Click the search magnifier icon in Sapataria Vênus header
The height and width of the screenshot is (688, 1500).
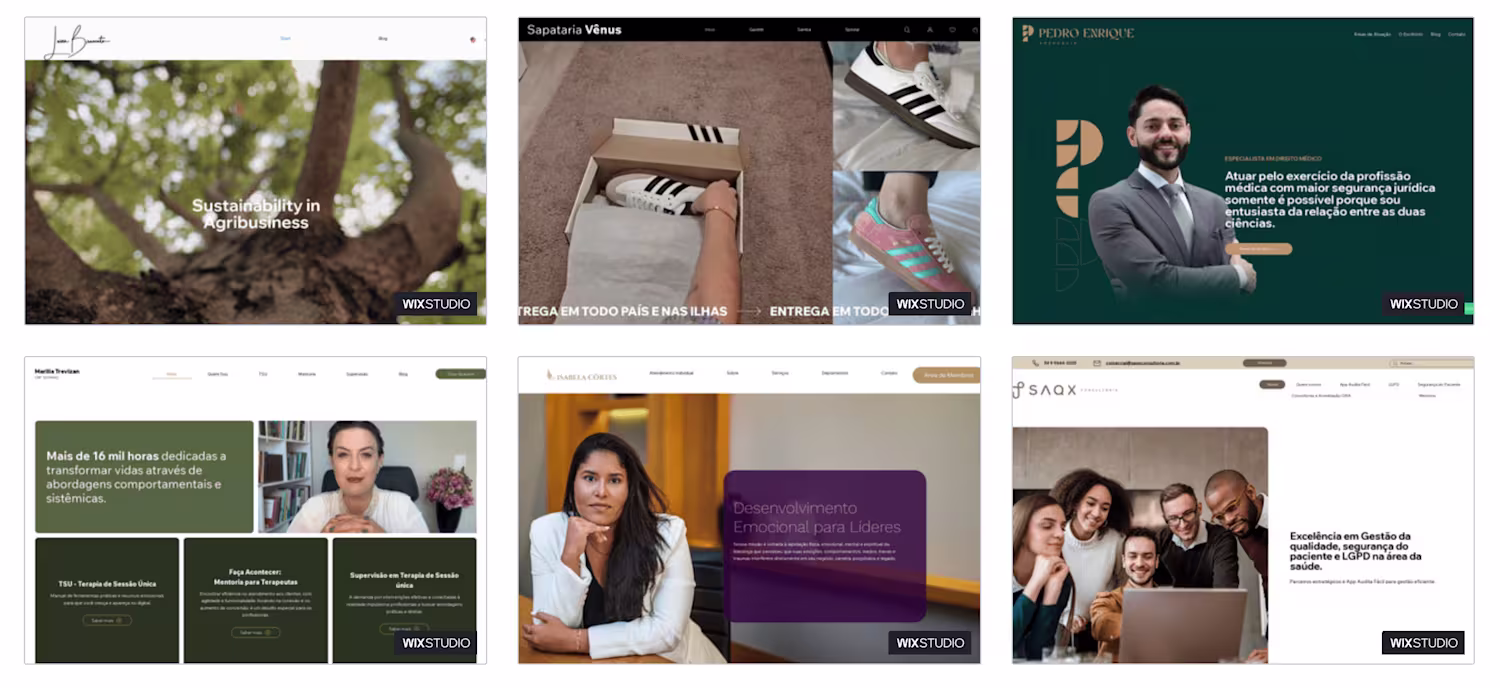click(907, 30)
